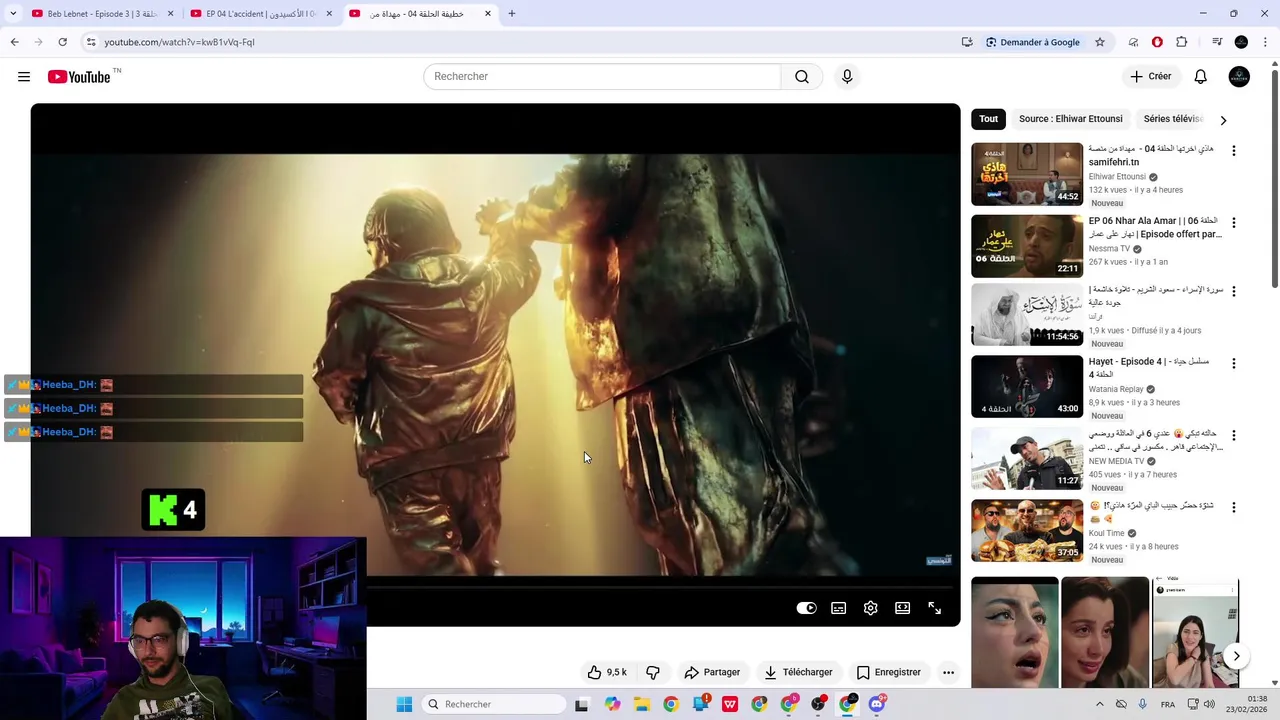Click Demander à Google button
Screen dimensions: 1280x720
click(1032, 42)
